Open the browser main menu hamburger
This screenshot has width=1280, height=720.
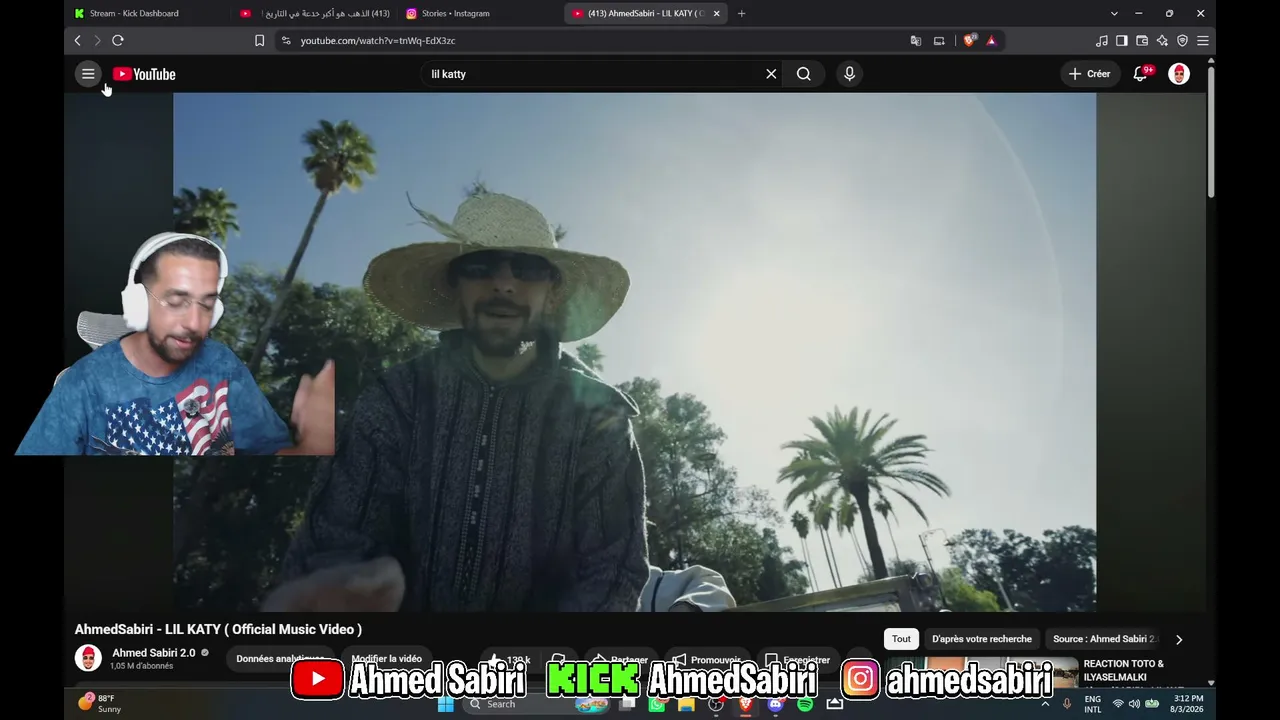tap(1203, 41)
